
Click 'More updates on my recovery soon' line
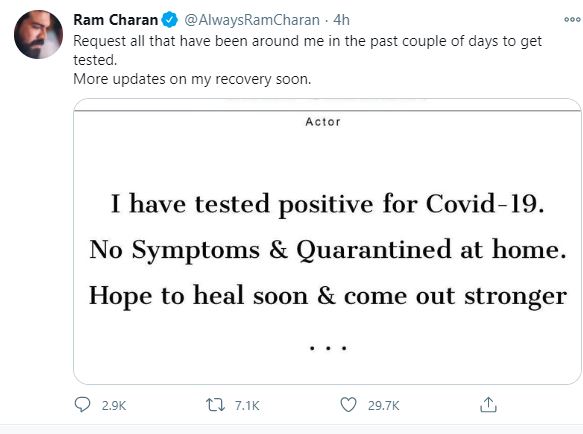point(192,79)
